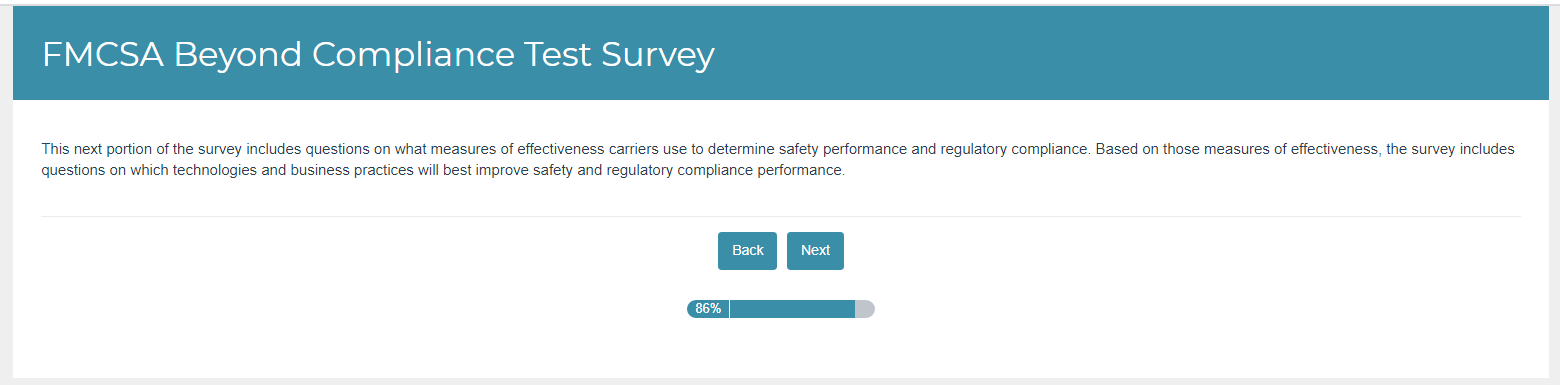1560x385 pixels.
Task: Click blank white space below the progress bar
Action: coord(780,350)
